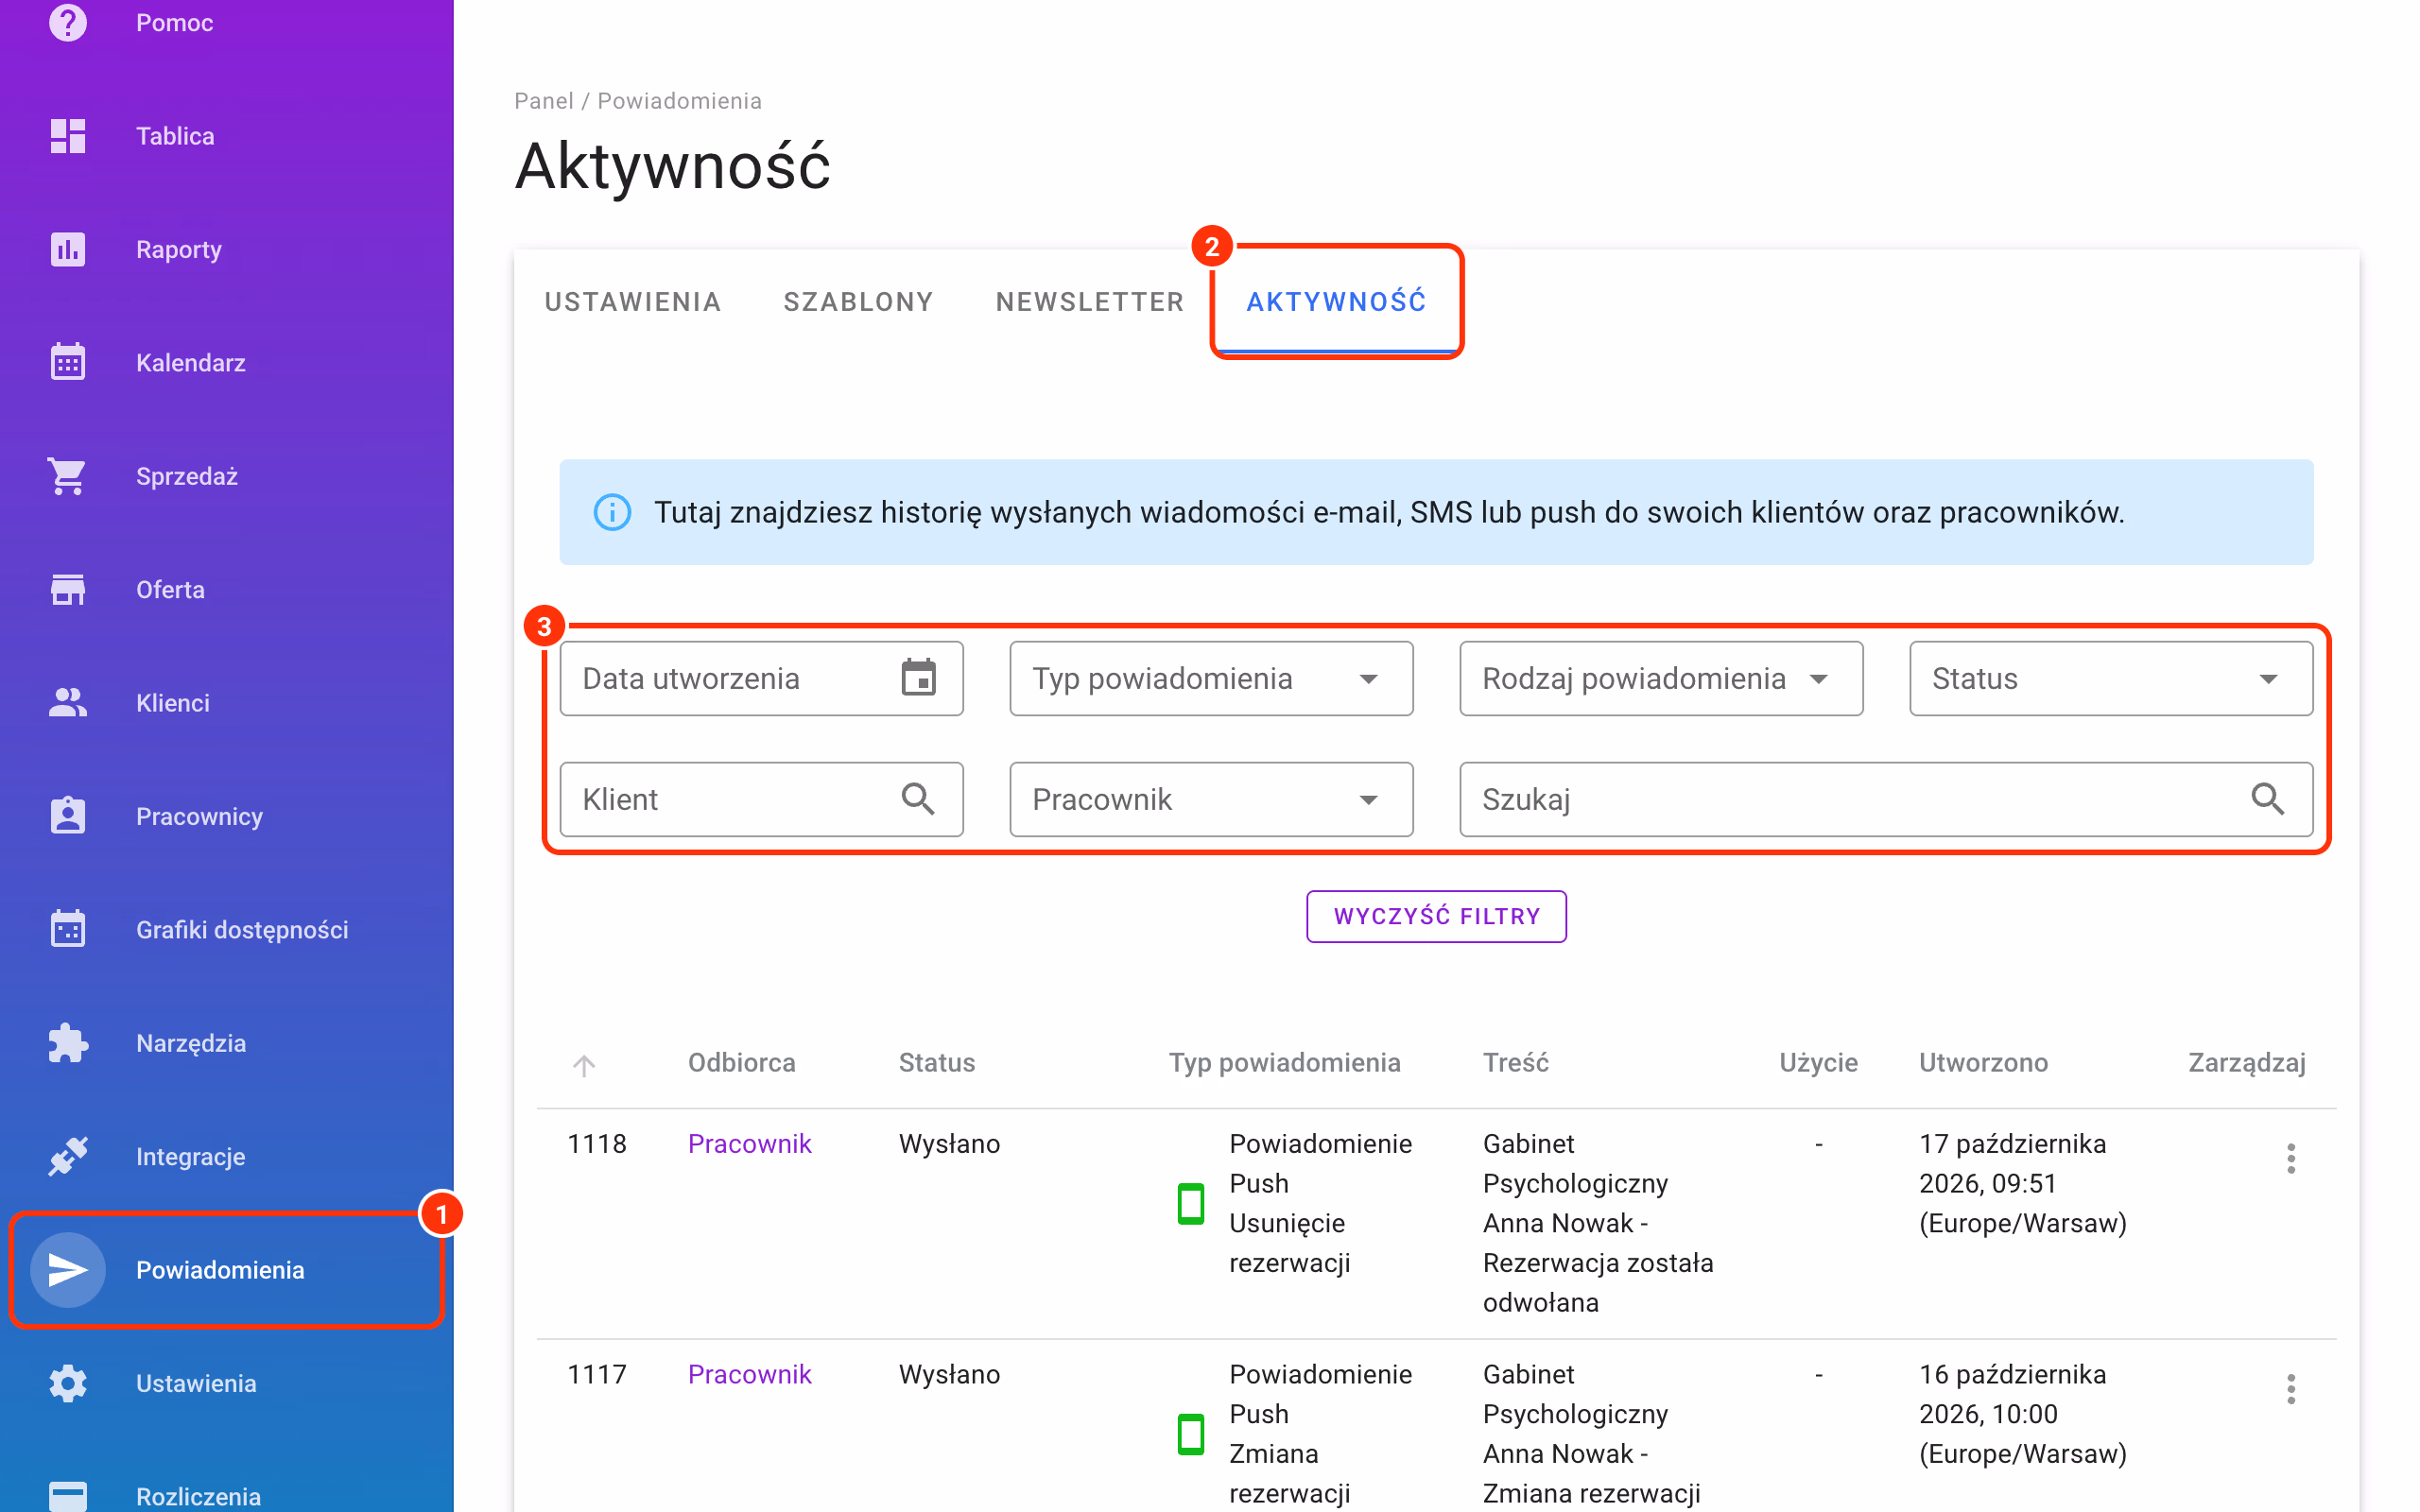This screenshot has height=1512, width=2420.
Task: Click the magnifier in Szukaj field
Action: [2267, 799]
